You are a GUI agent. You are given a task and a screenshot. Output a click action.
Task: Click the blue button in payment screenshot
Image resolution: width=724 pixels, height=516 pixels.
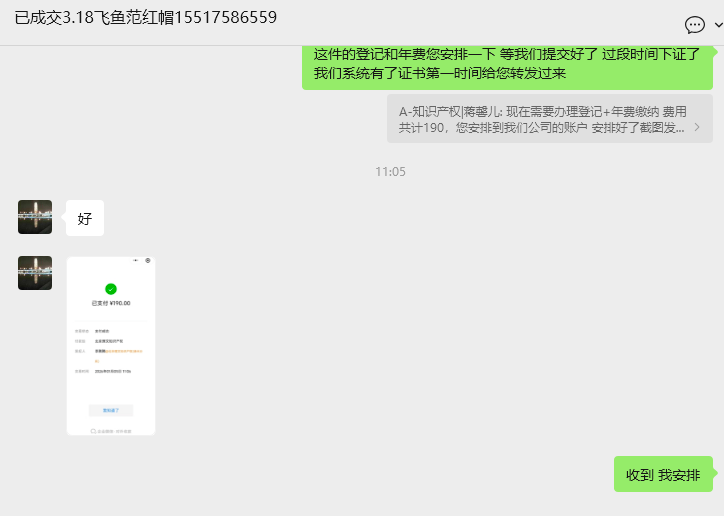pos(111,410)
